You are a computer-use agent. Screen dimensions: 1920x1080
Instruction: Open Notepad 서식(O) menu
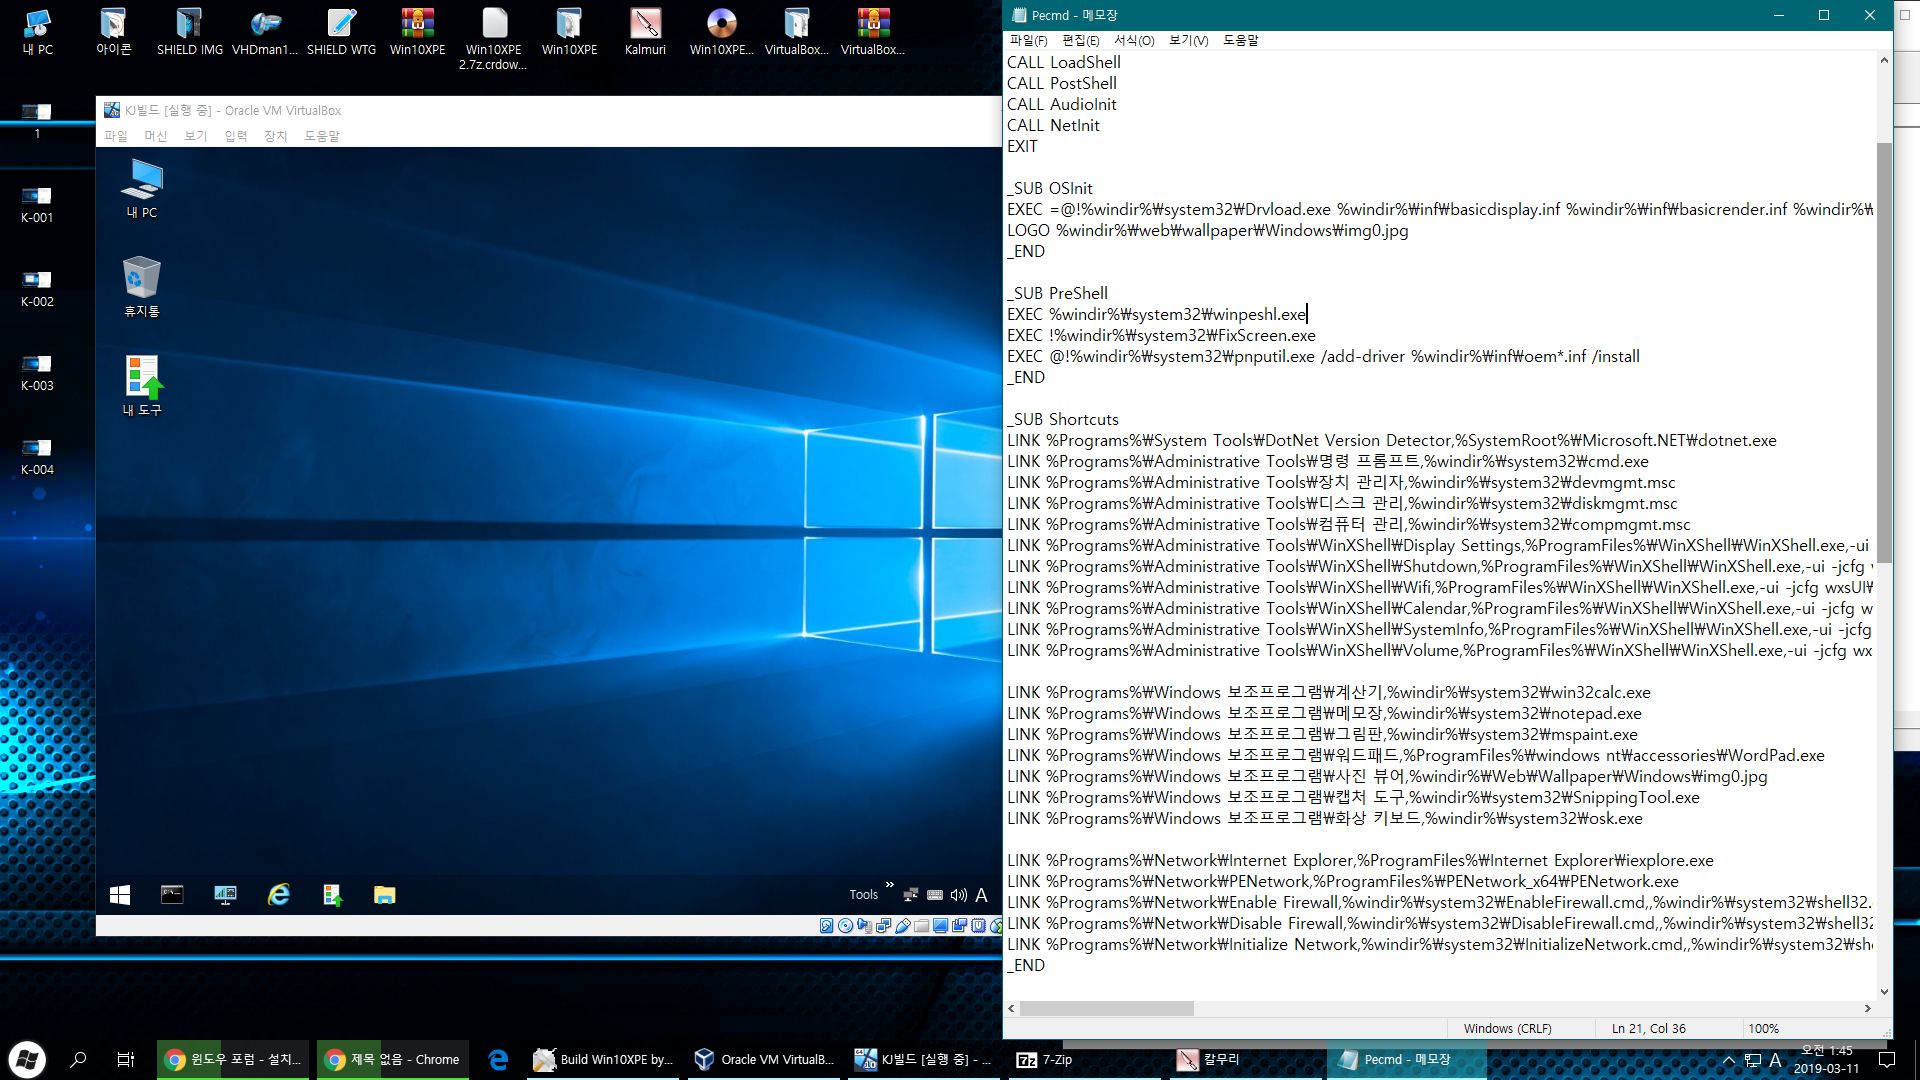tap(1134, 41)
